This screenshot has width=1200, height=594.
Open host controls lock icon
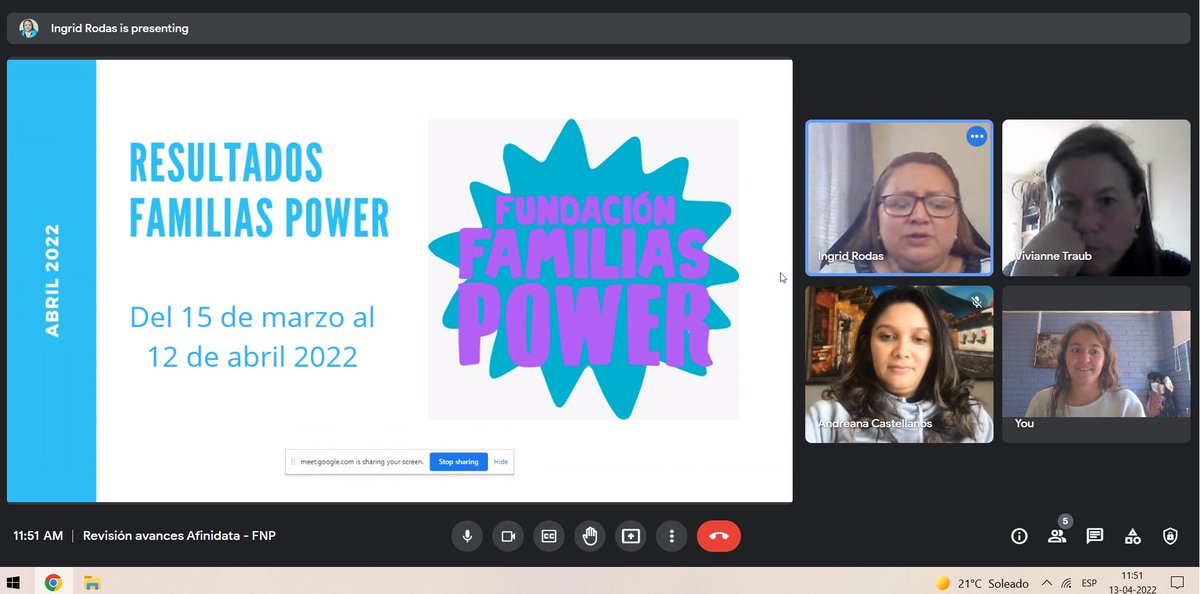1170,536
